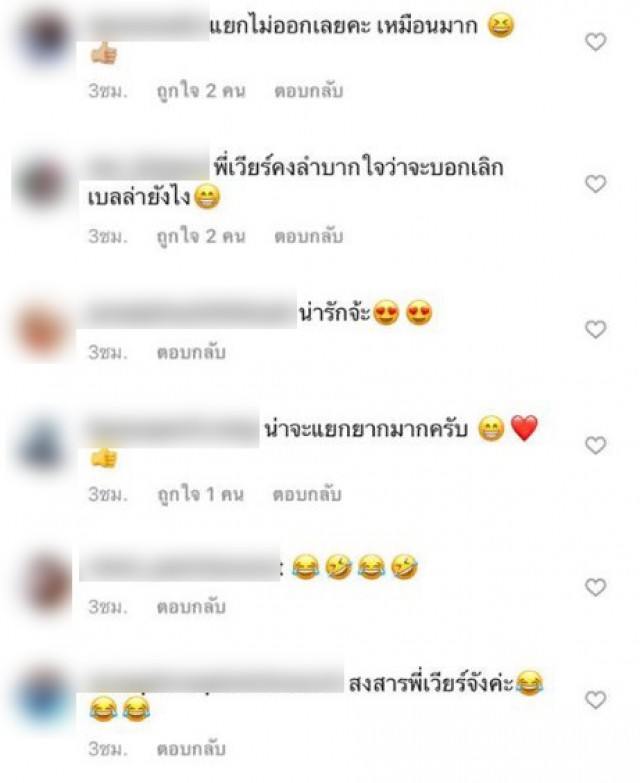Open the profile picture of the first commenter
Image resolution: width=640 pixels, height=783 pixels.
click(44, 38)
